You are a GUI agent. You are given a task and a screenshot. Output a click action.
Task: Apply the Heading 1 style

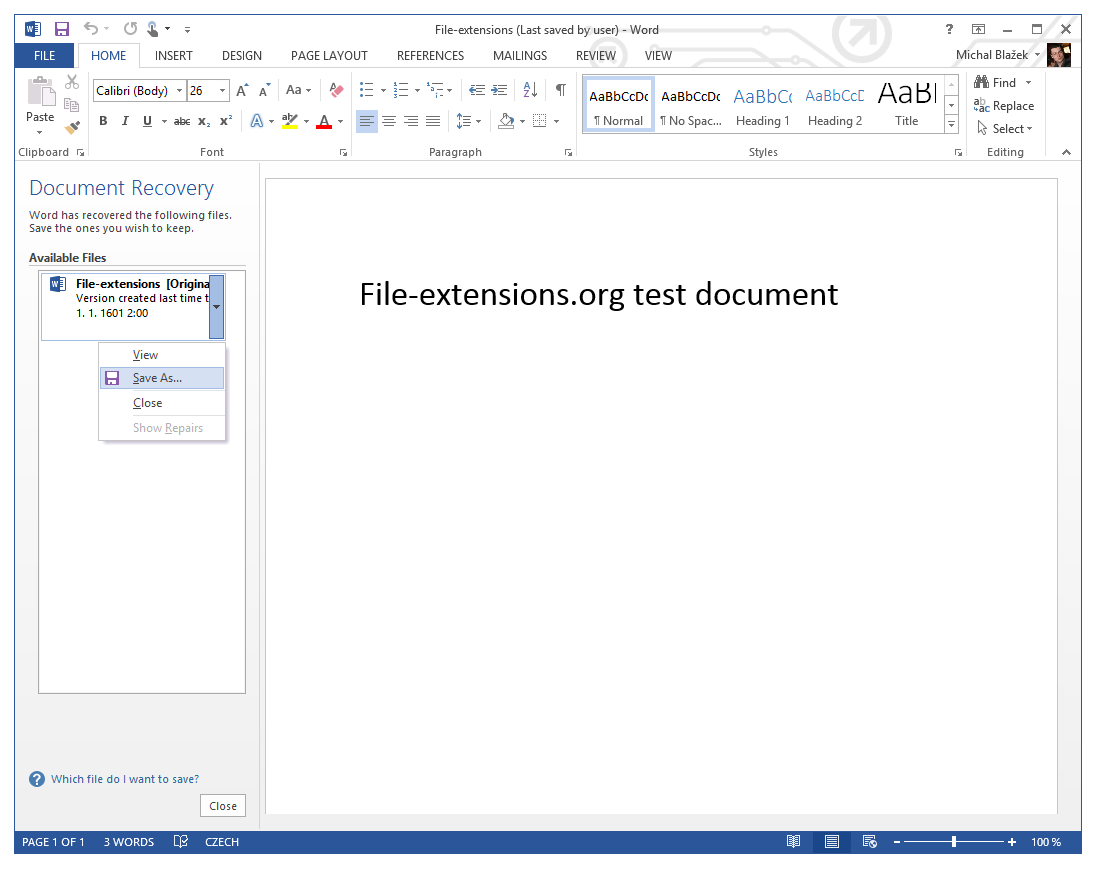[x=763, y=105]
